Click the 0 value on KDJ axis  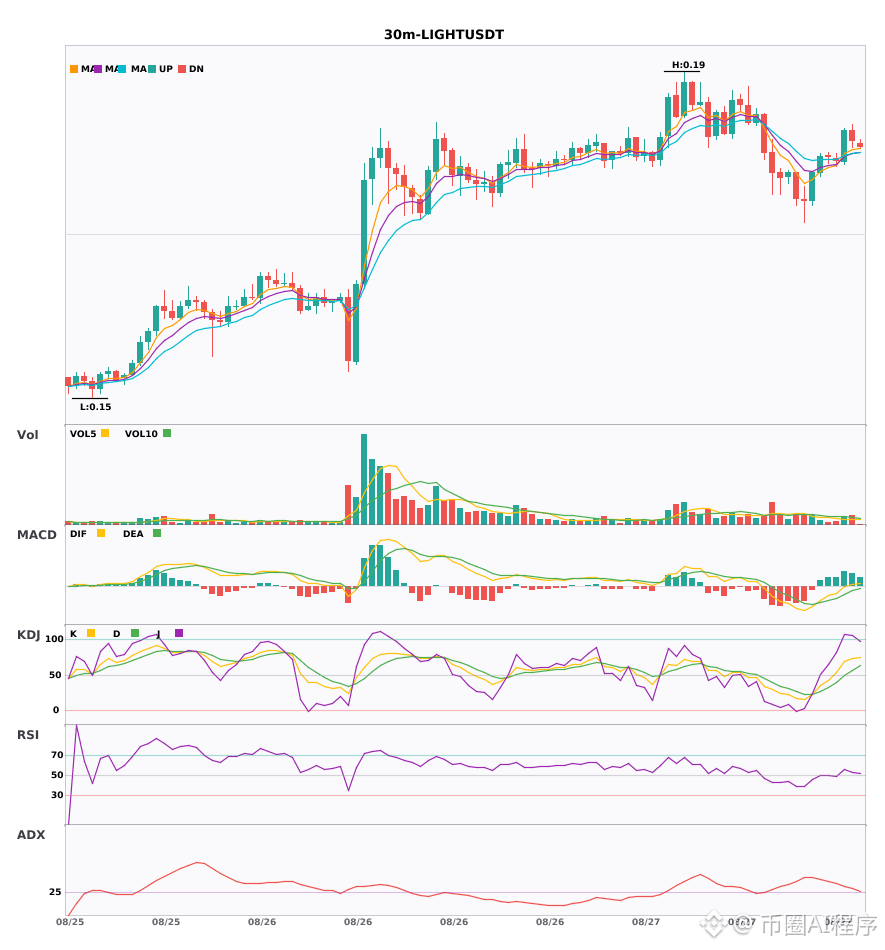[x=56, y=710]
